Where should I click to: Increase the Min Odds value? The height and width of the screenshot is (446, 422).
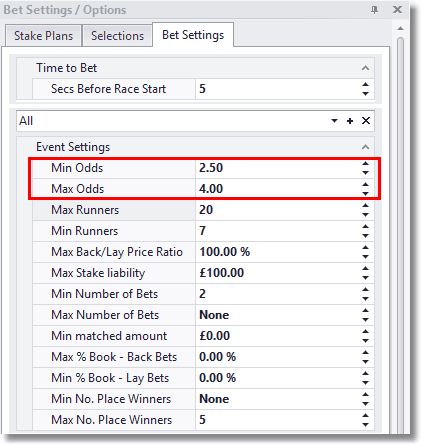(x=366, y=164)
